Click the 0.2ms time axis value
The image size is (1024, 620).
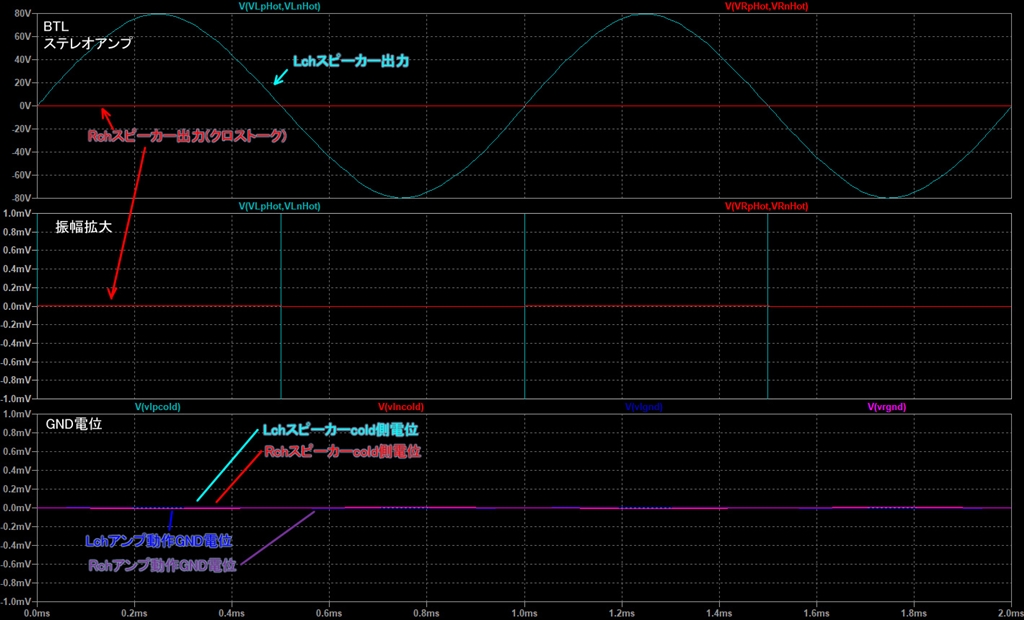(135, 613)
